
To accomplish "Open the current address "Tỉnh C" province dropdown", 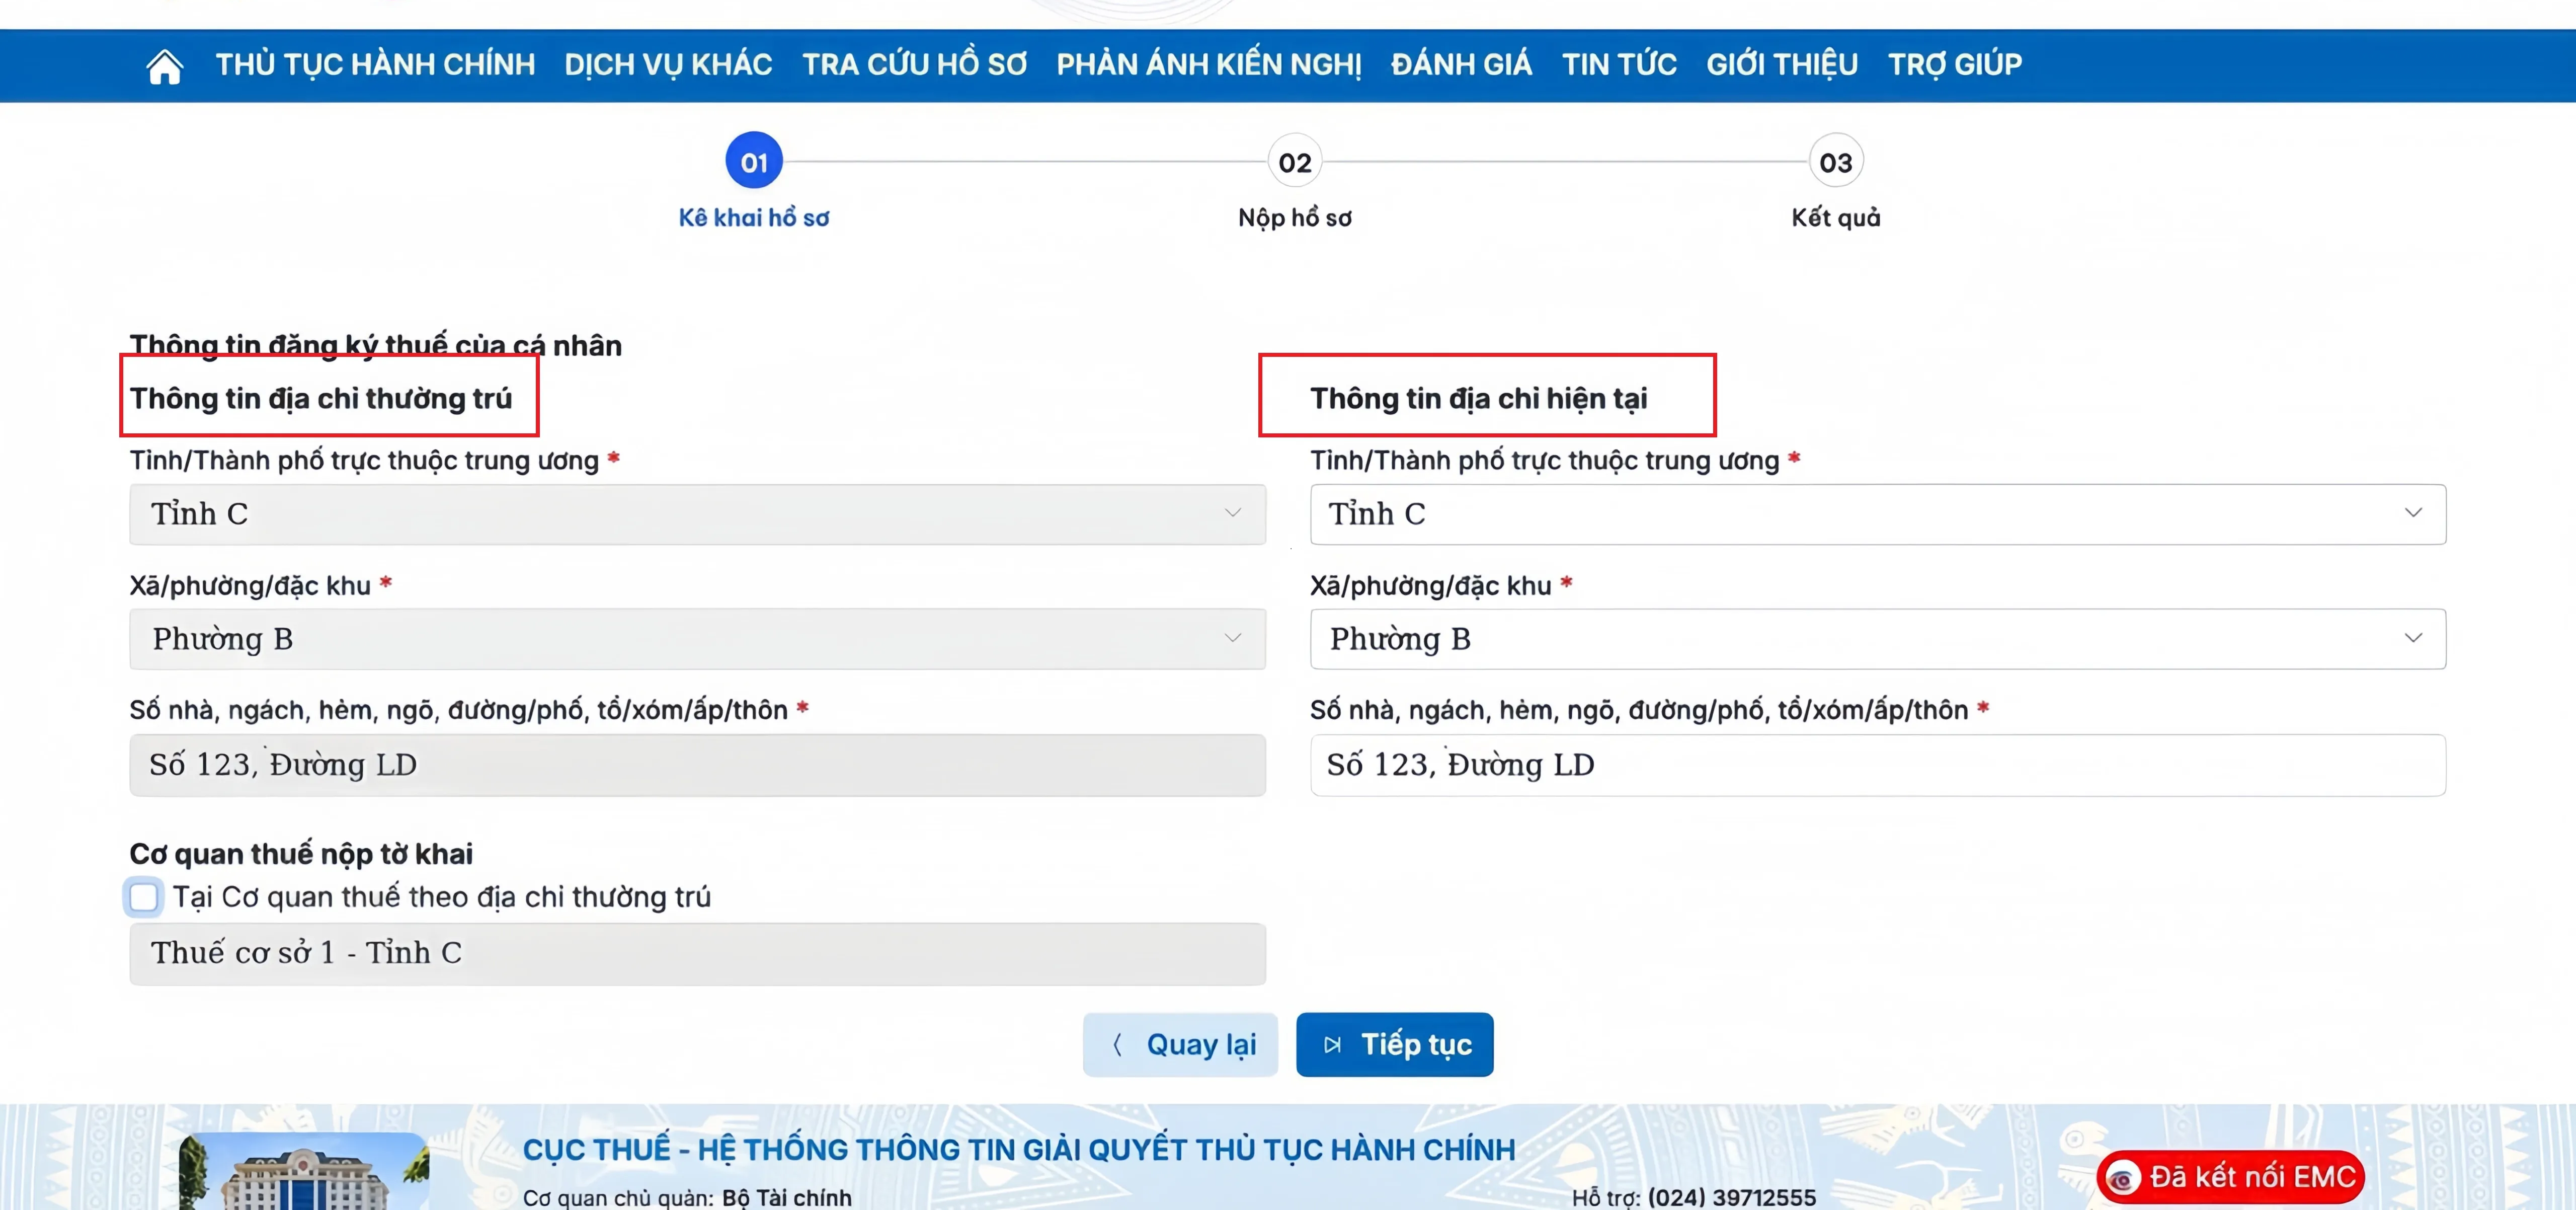I will [x=2414, y=514].
